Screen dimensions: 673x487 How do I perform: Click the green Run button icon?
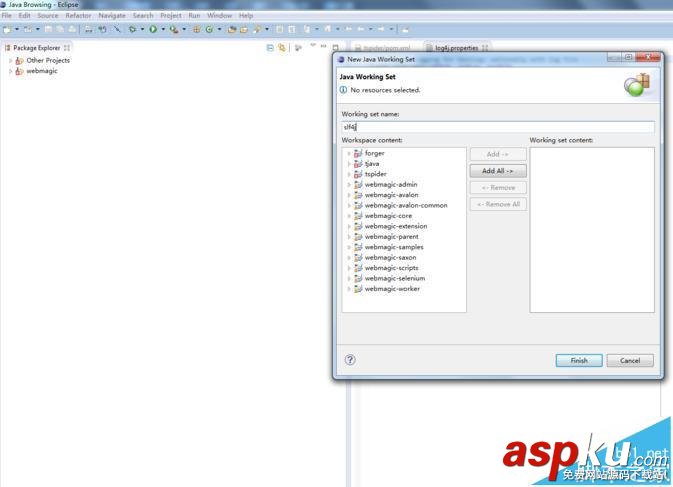pyautogui.click(x=153, y=29)
